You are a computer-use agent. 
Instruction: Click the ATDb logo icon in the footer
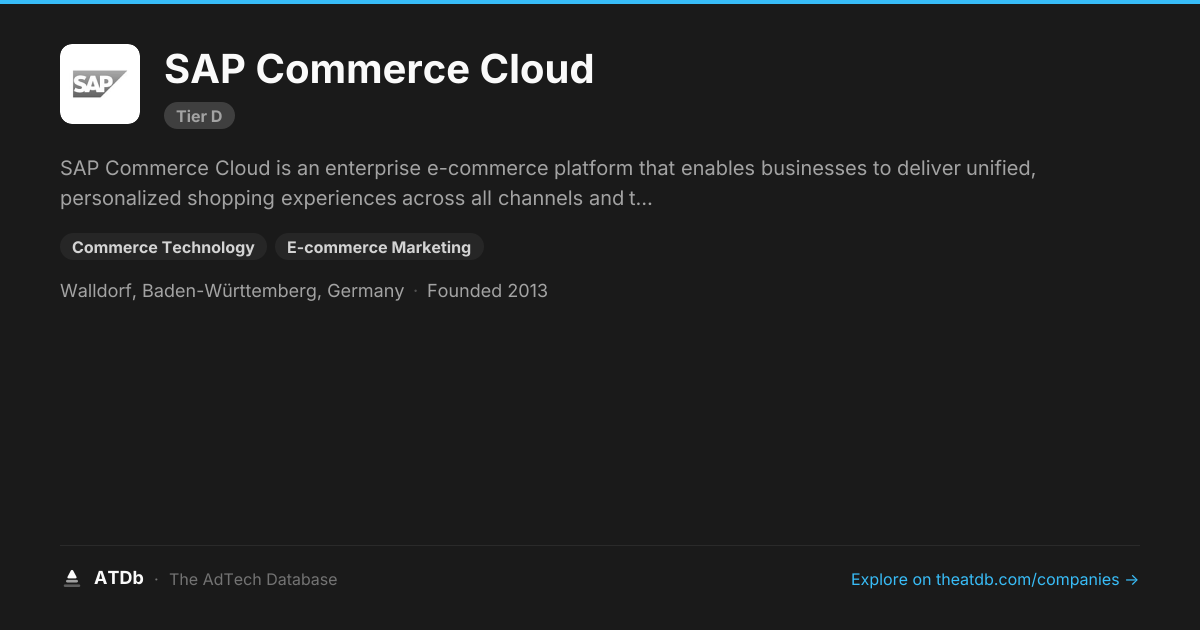pos(72,578)
